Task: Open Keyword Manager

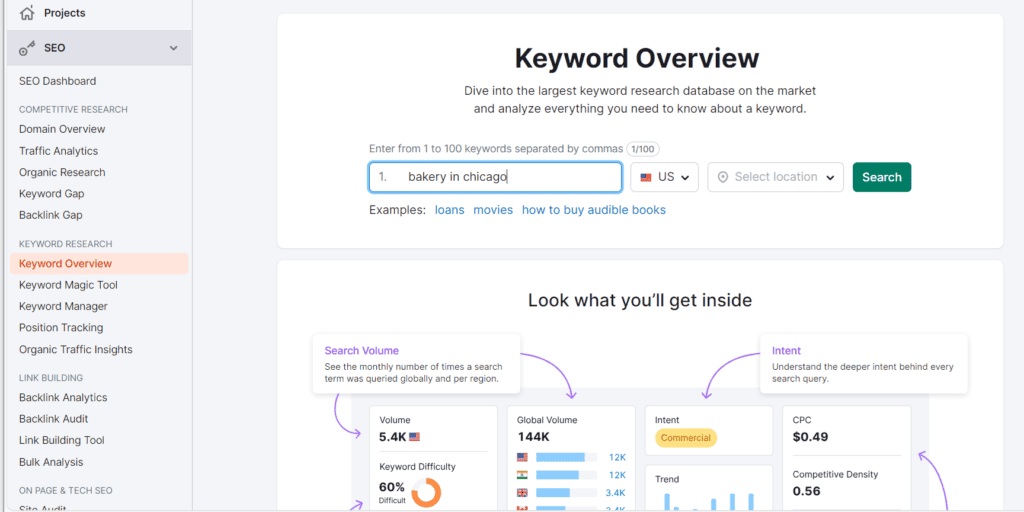Action: [63, 306]
